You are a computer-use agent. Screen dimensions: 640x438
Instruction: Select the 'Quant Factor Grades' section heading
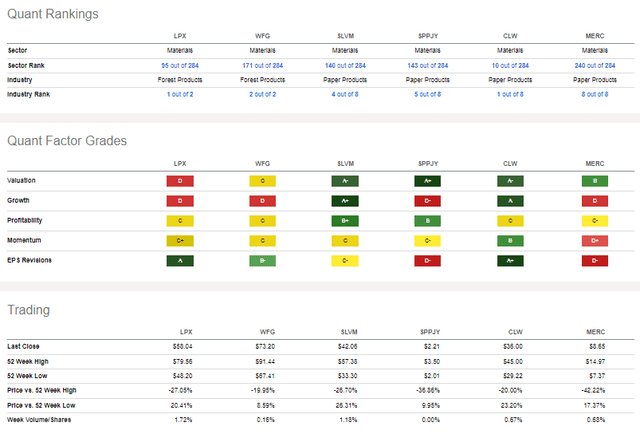coord(67,141)
